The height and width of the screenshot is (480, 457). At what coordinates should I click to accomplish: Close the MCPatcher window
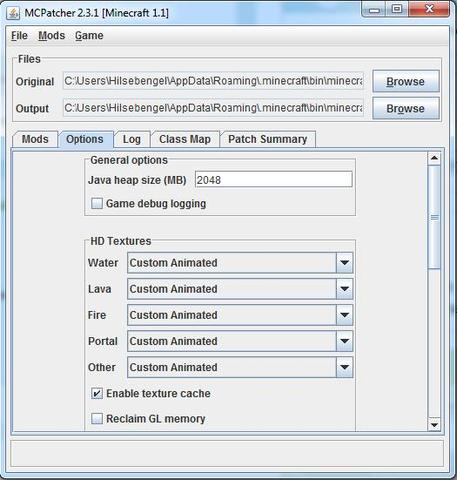[429, 9]
